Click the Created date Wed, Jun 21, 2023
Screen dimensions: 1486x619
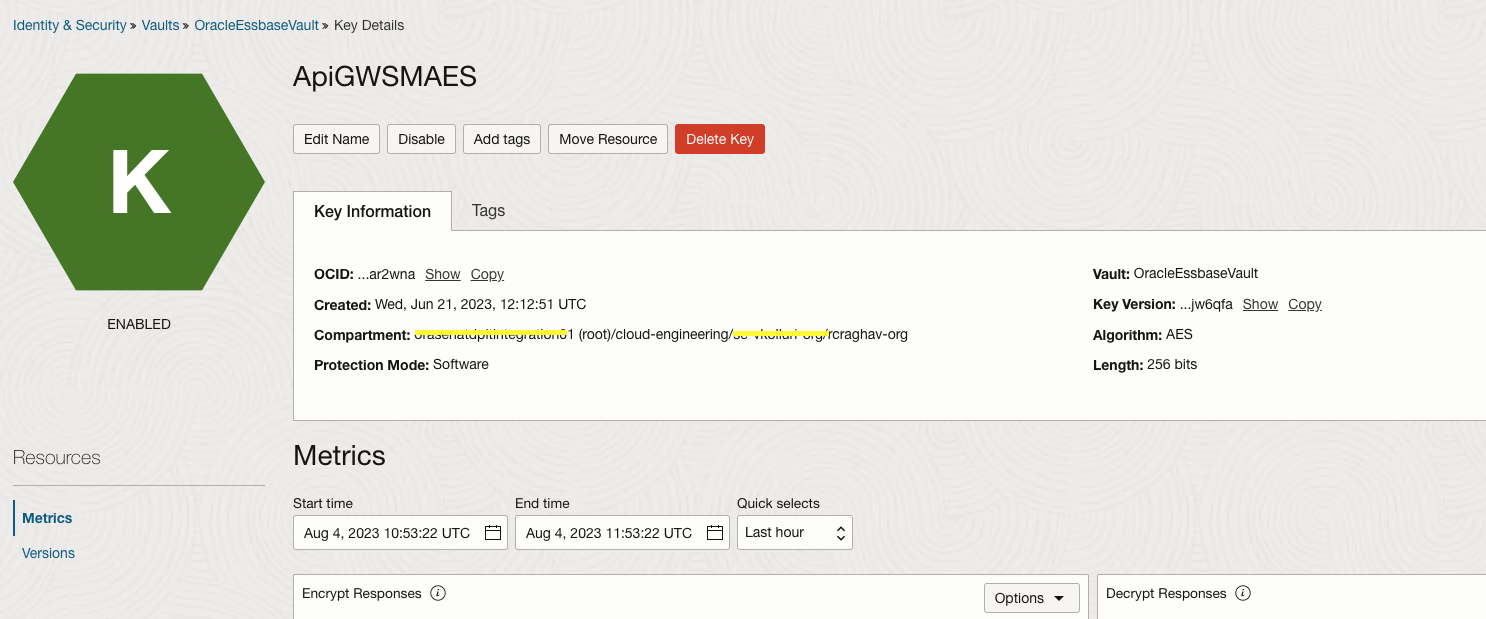[480, 304]
